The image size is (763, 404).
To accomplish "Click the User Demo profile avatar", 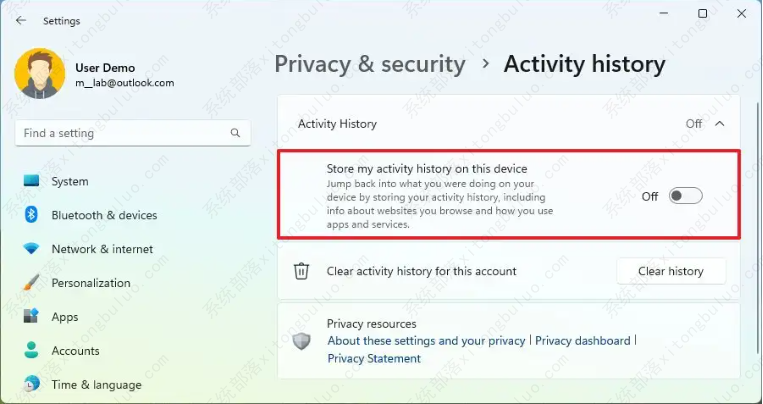I will (40, 75).
